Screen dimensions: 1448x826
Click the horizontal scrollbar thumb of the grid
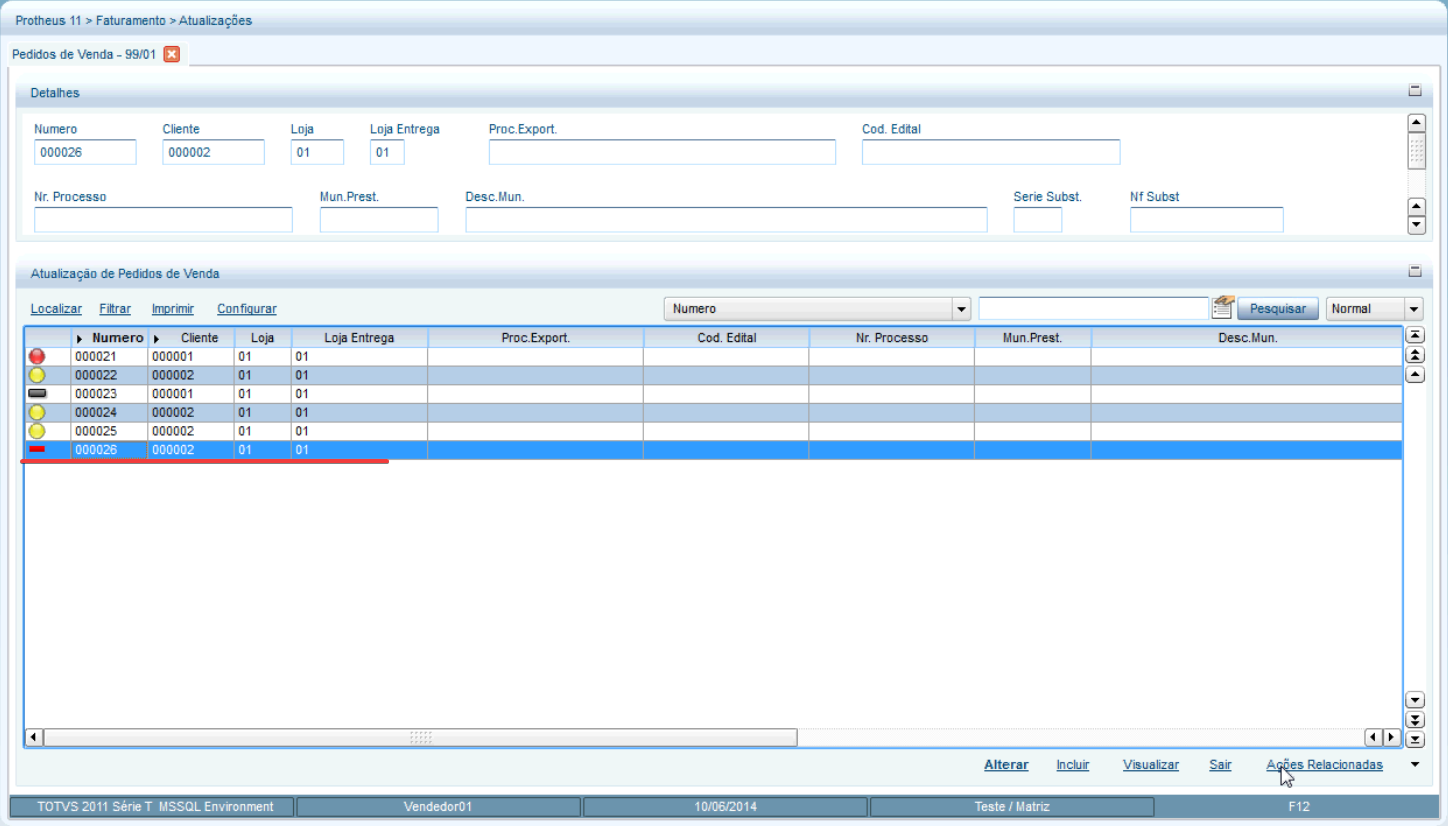(x=420, y=738)
